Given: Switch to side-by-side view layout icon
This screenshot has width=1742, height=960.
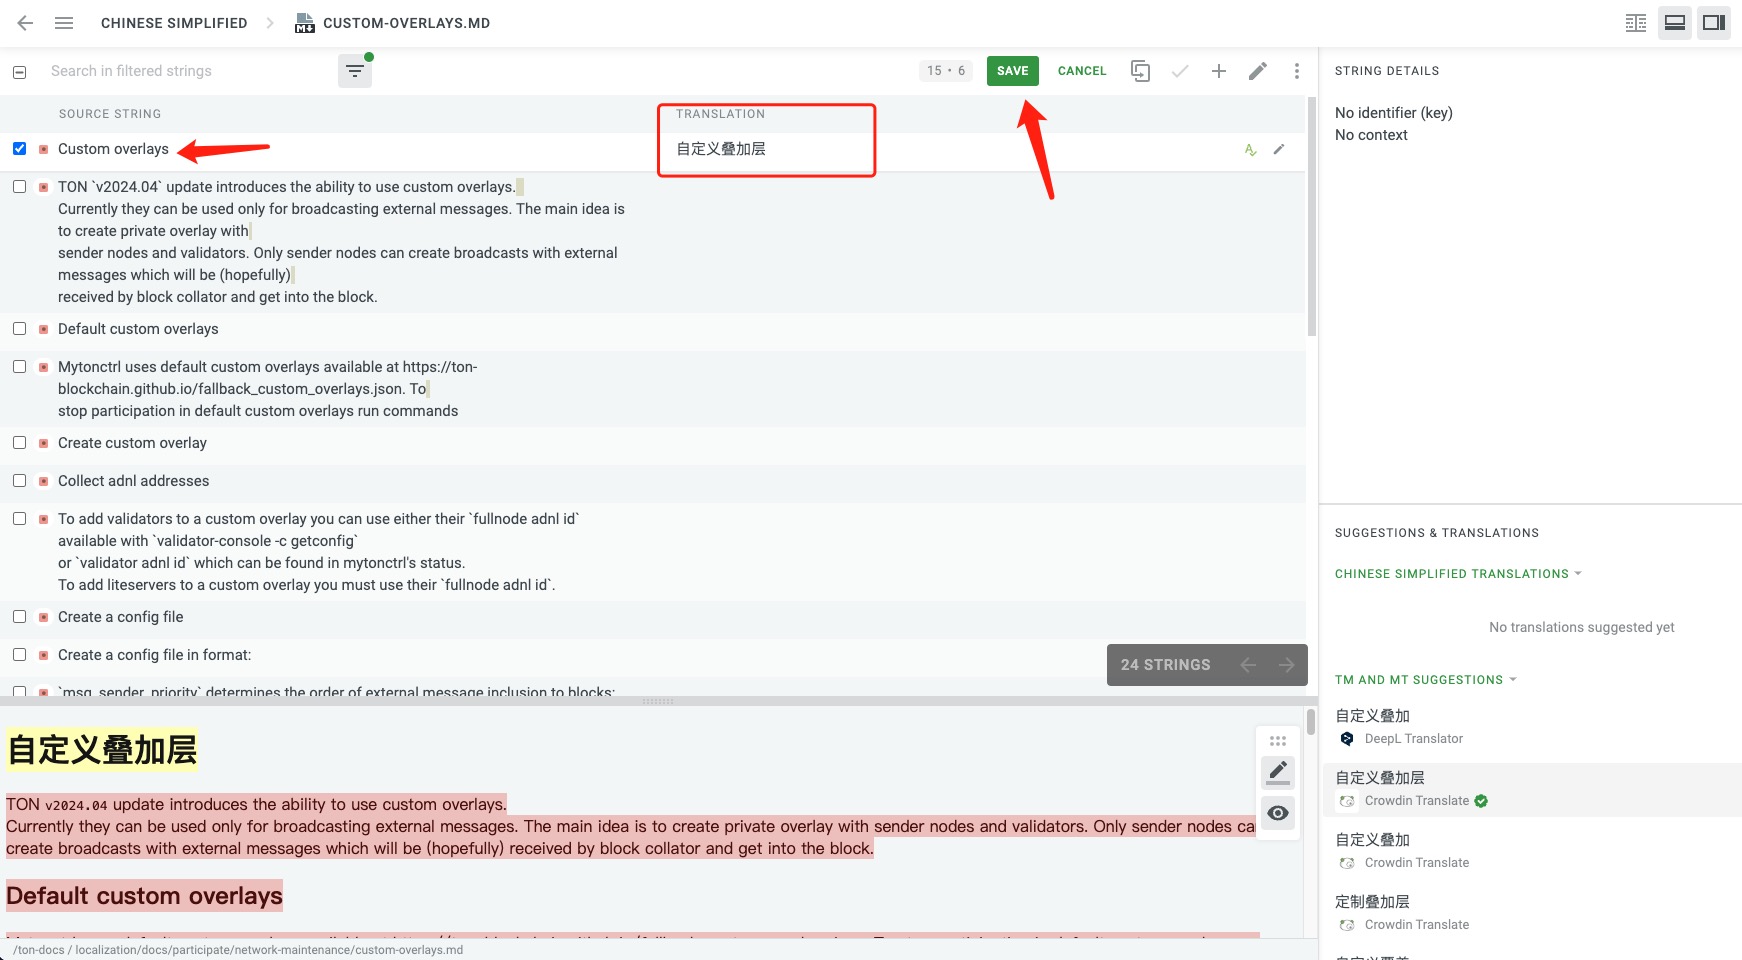Looking at the screenshot, I should [1636, 22].
